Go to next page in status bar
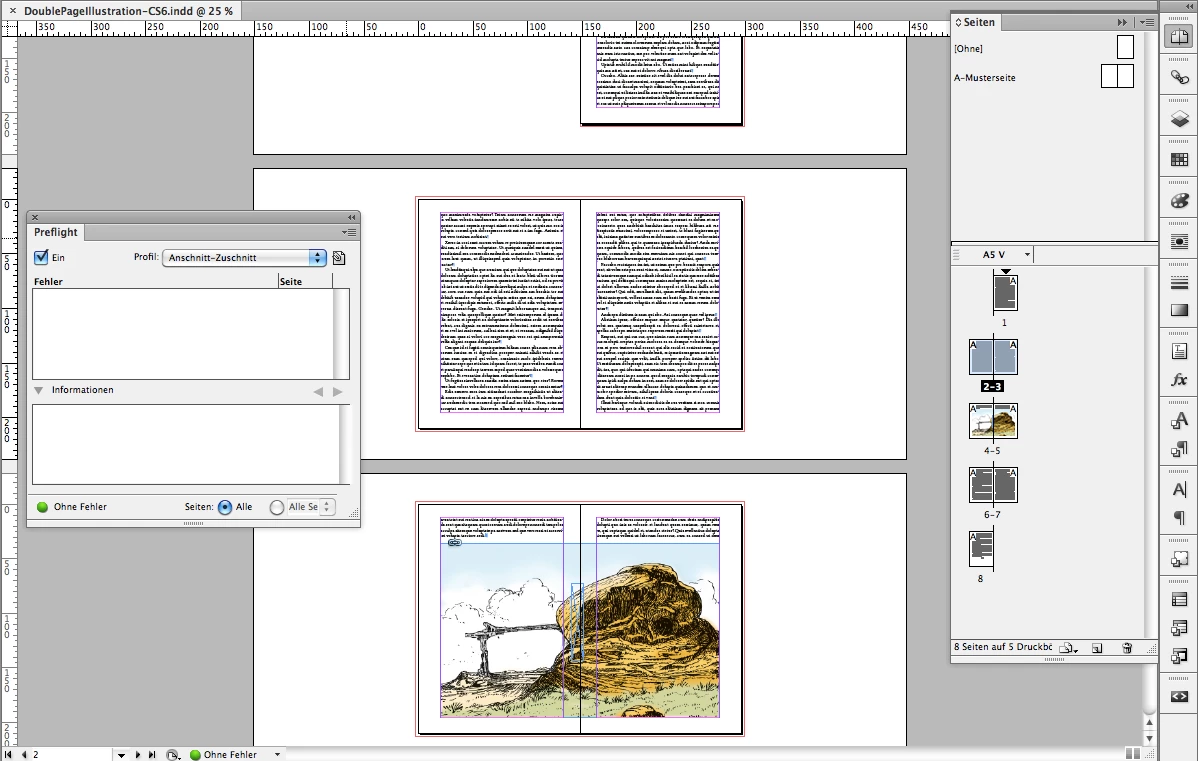Image resolution: width=1198 pixels, height=761 pixels. coord(138,754)
